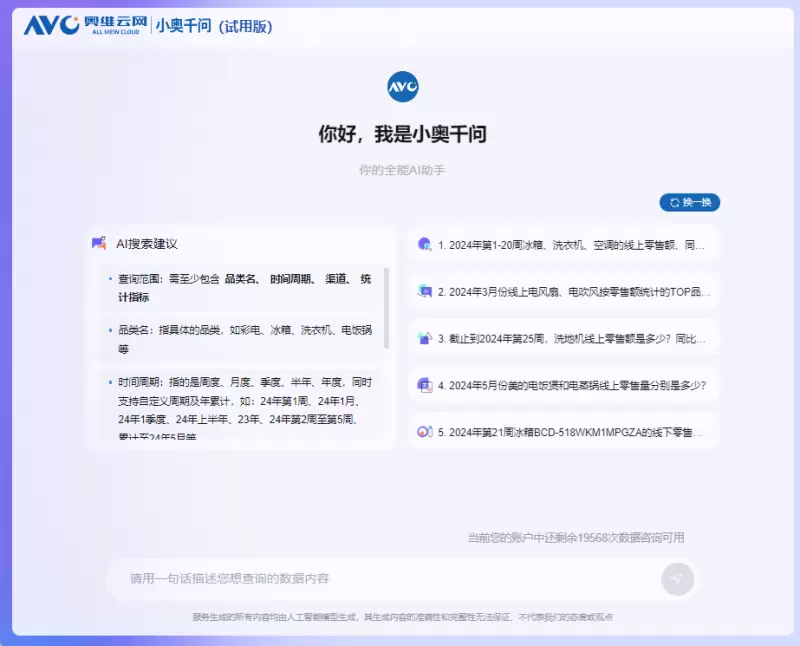Click the 小奥千问 (试用版) header title
800x646 pixels.
pos(214,27)
